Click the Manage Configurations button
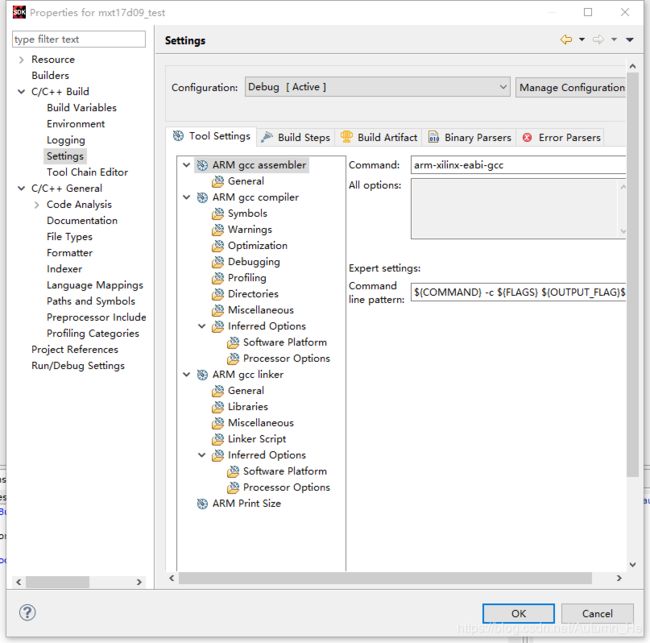Image resolution: width=650 pixels, height=643 pixels. (571, 87)
